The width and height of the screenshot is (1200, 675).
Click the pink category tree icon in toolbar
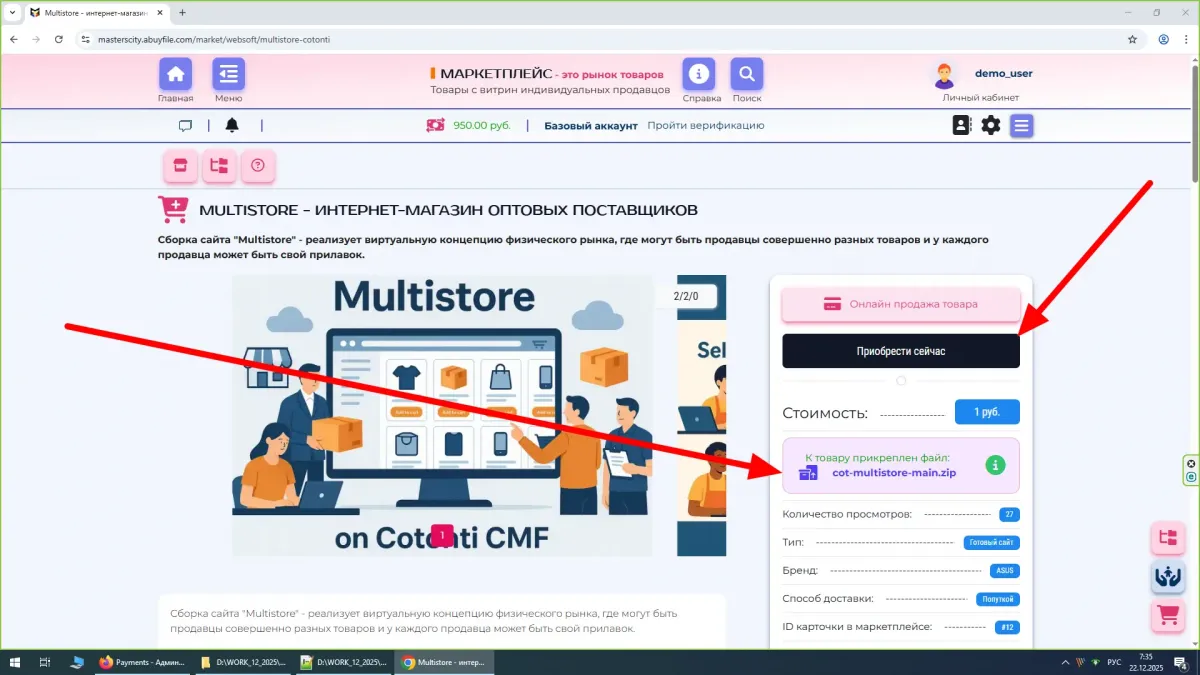click(x=219, y=166)
